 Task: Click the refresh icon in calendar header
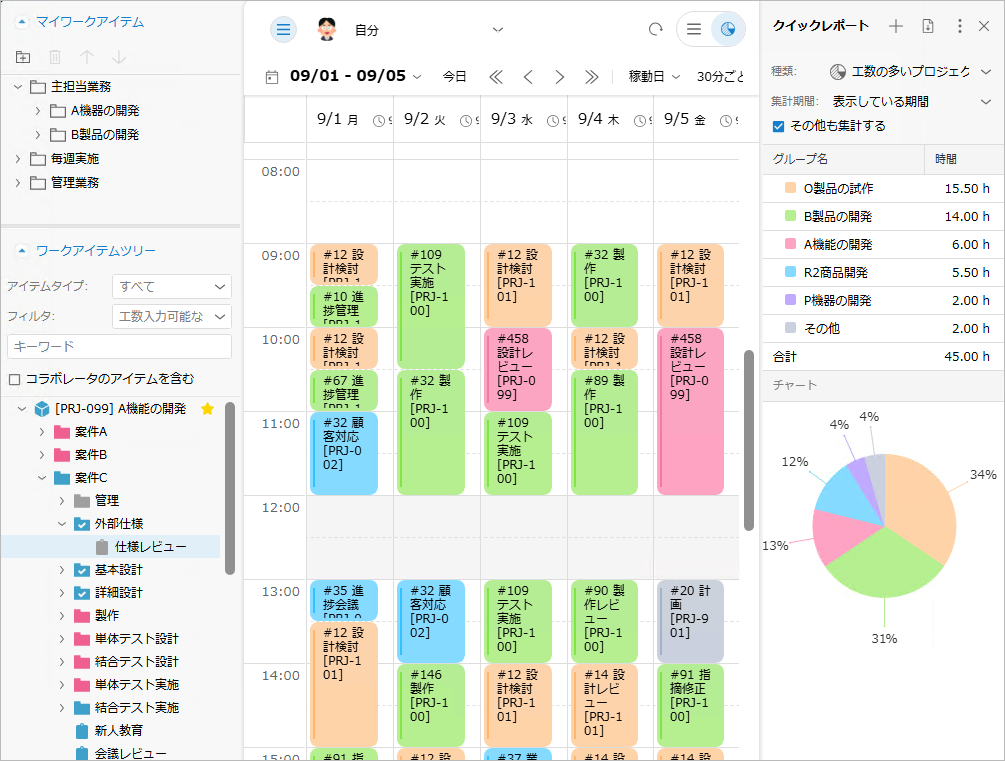point(656,30)
